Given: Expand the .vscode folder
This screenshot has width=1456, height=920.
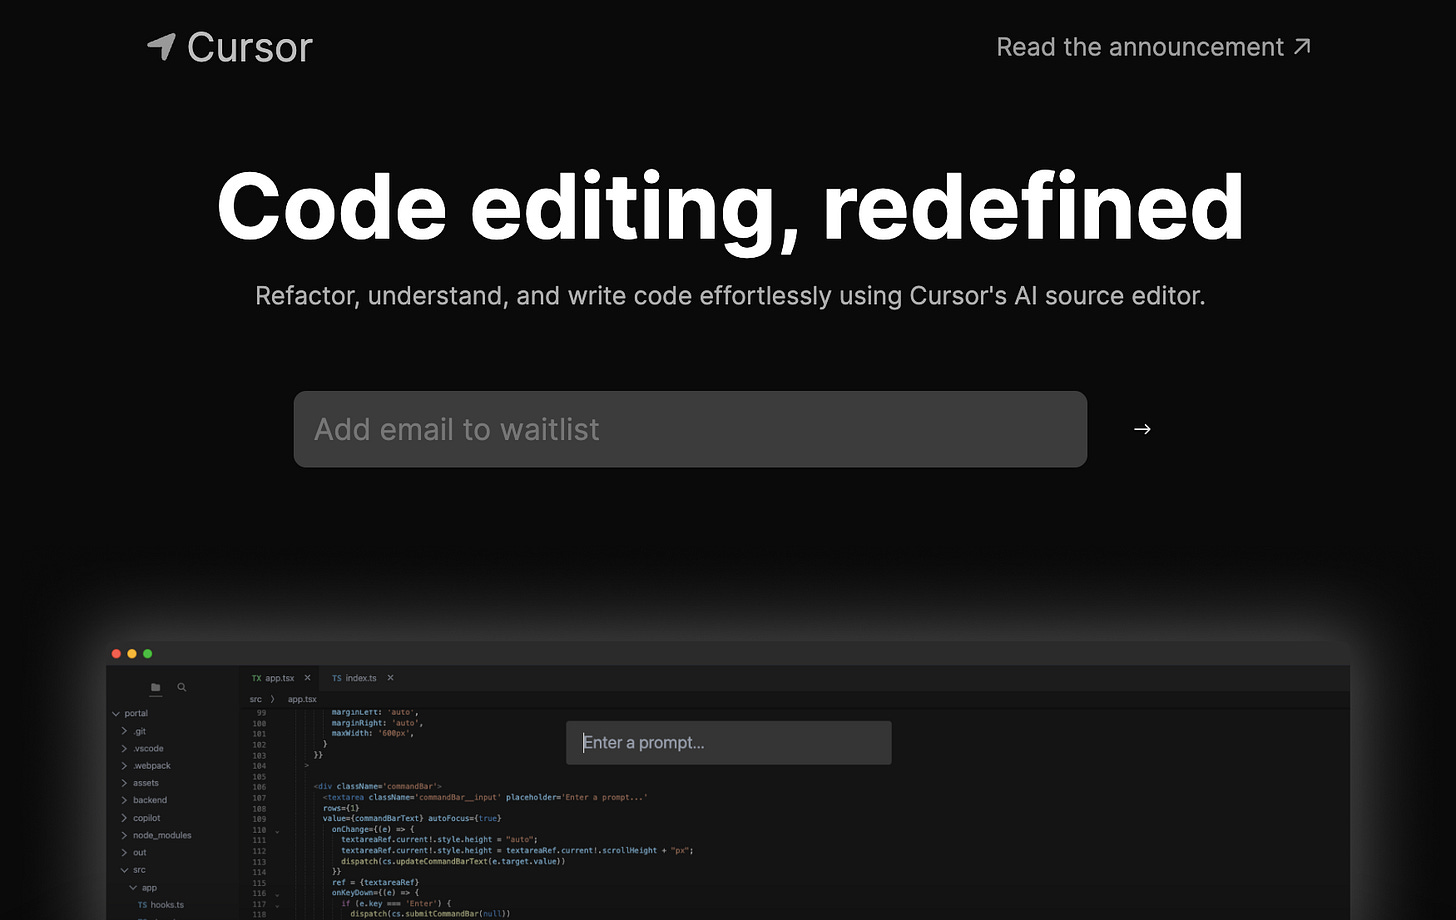Looking at the screenshot, I should point(143,748).
